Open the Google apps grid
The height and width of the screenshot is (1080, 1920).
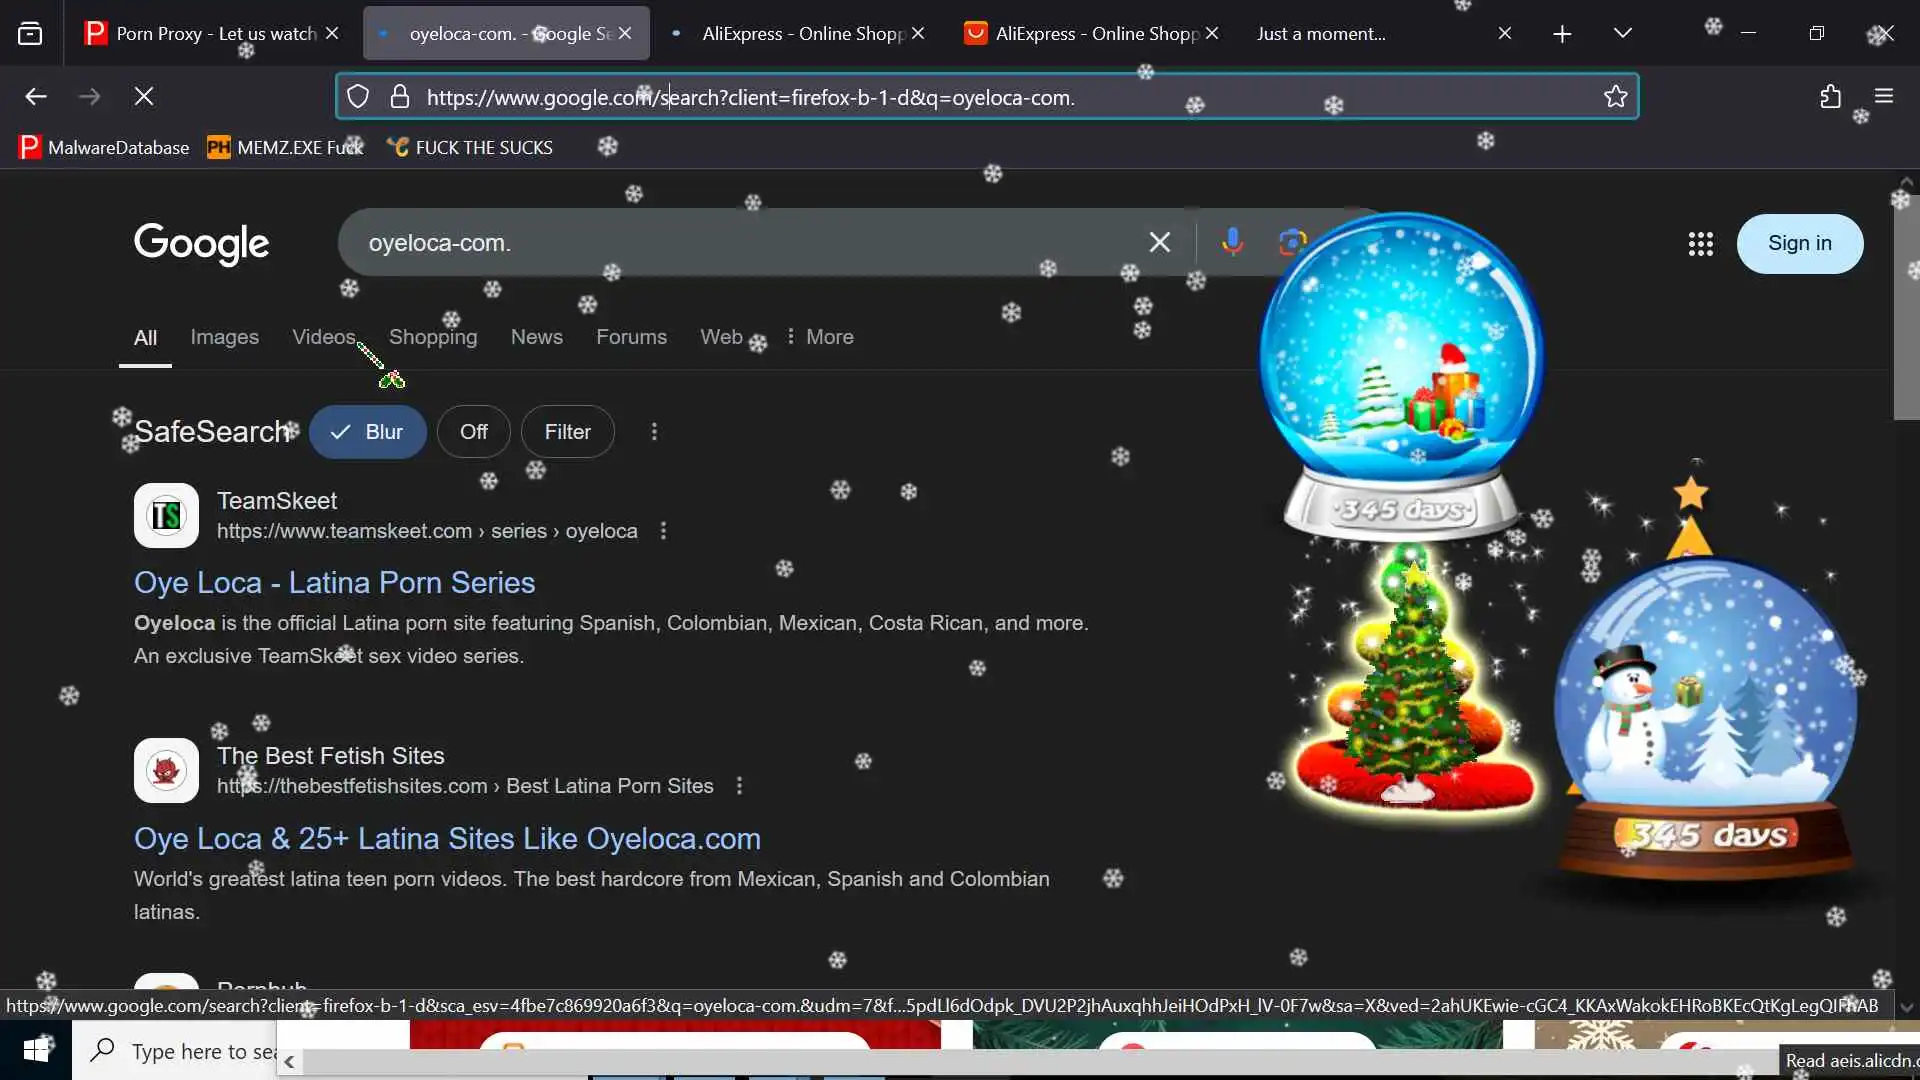tap(1700, 243)
